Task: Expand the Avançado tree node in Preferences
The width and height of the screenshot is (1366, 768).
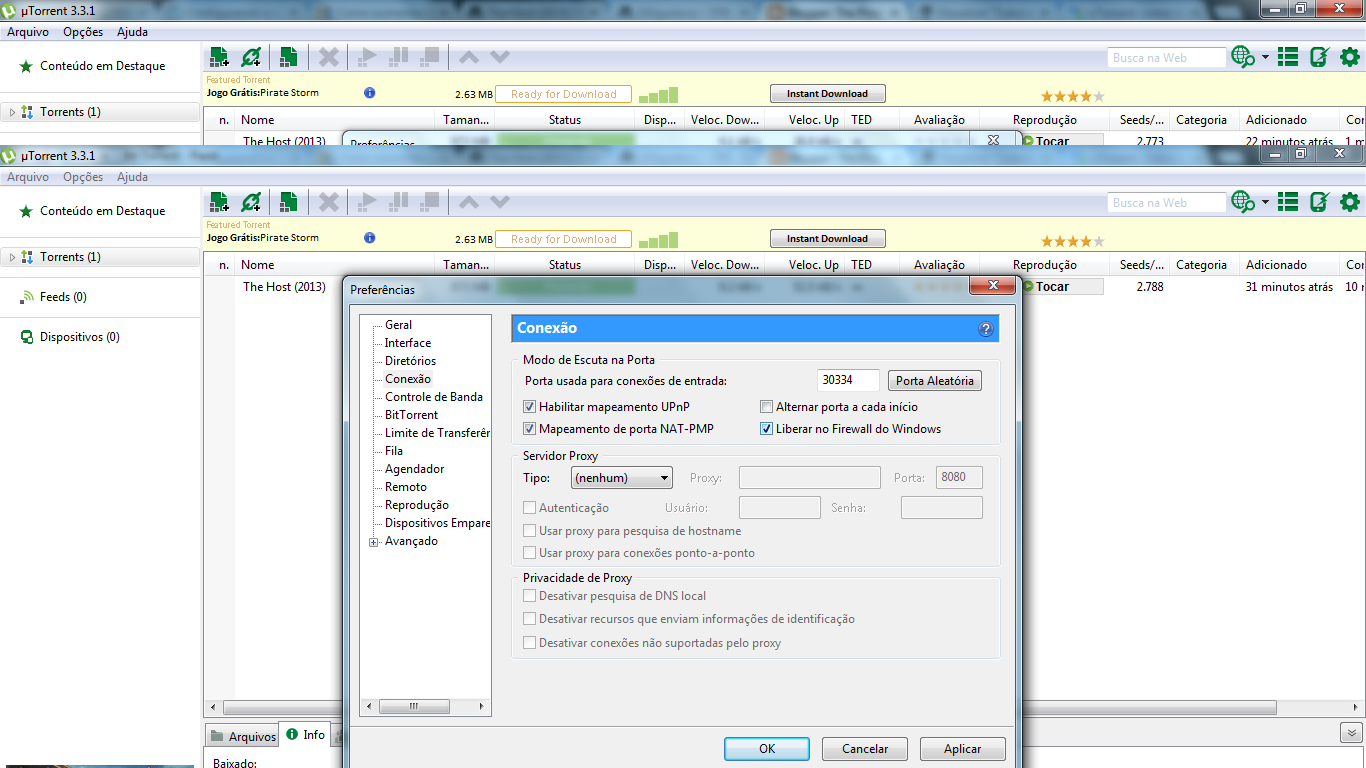Action: 374,542
